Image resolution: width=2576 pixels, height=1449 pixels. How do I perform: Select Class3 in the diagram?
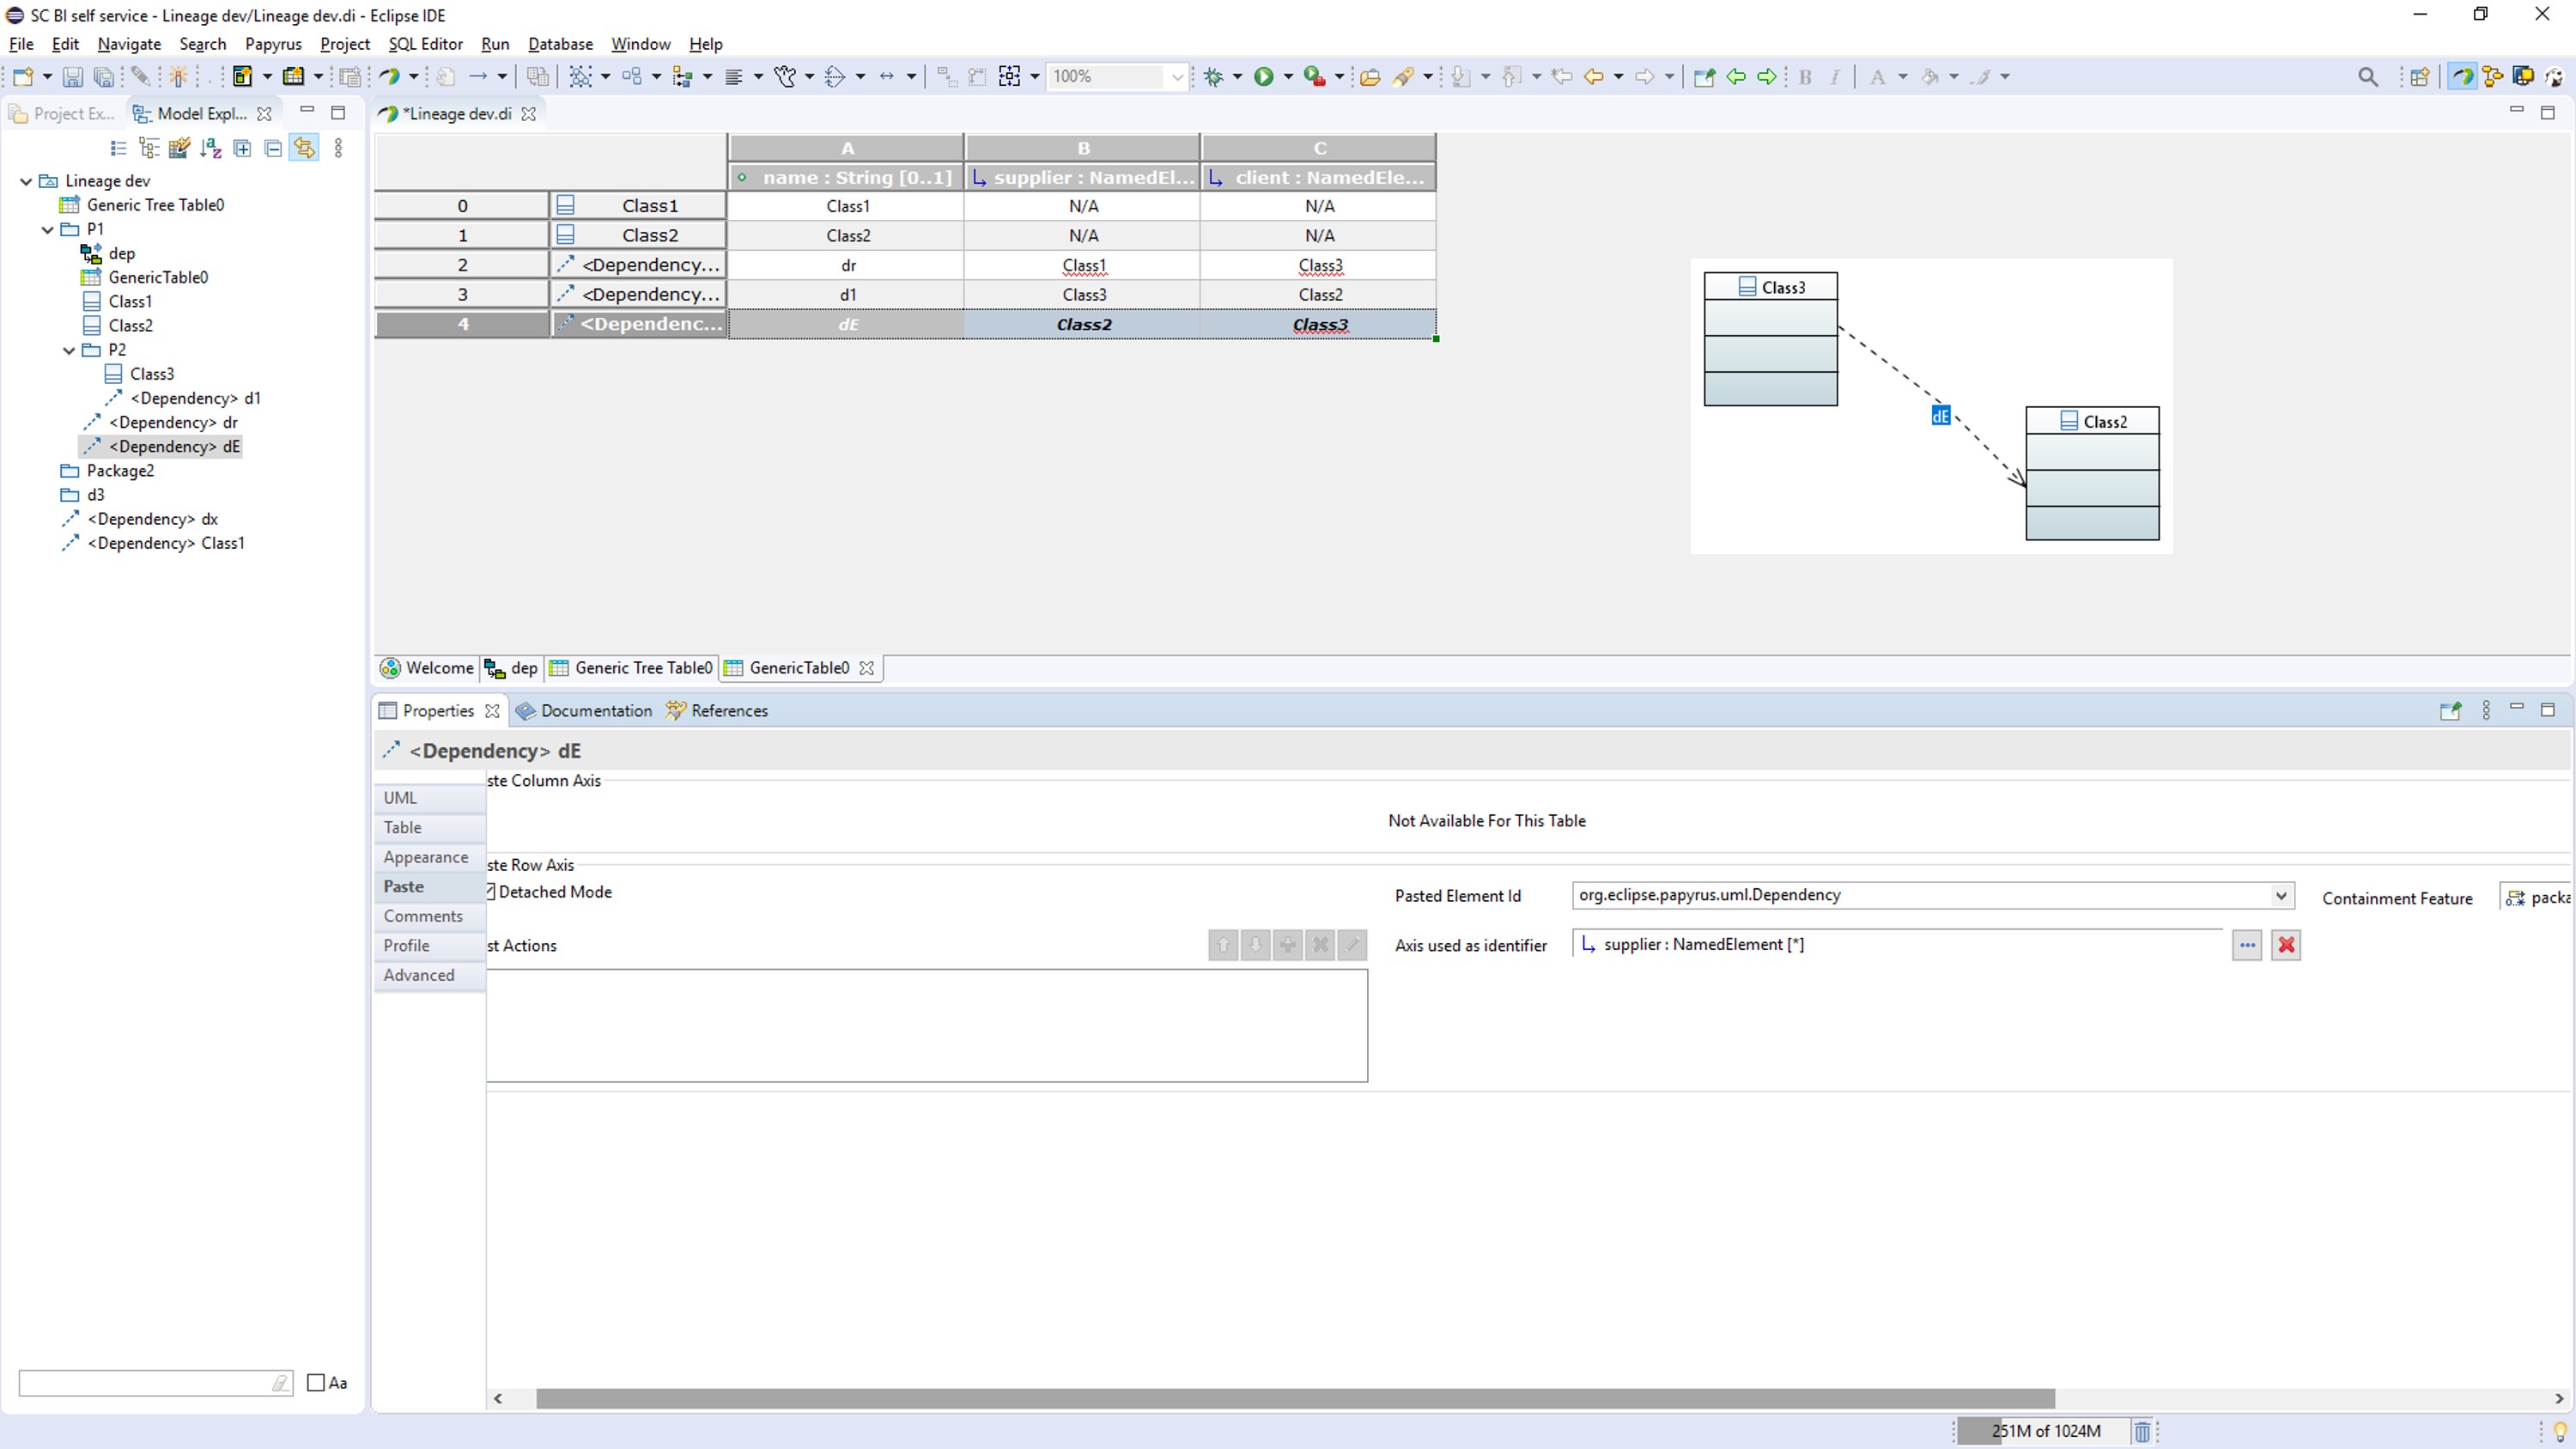pyautogui.click(x=1770, y=339)
